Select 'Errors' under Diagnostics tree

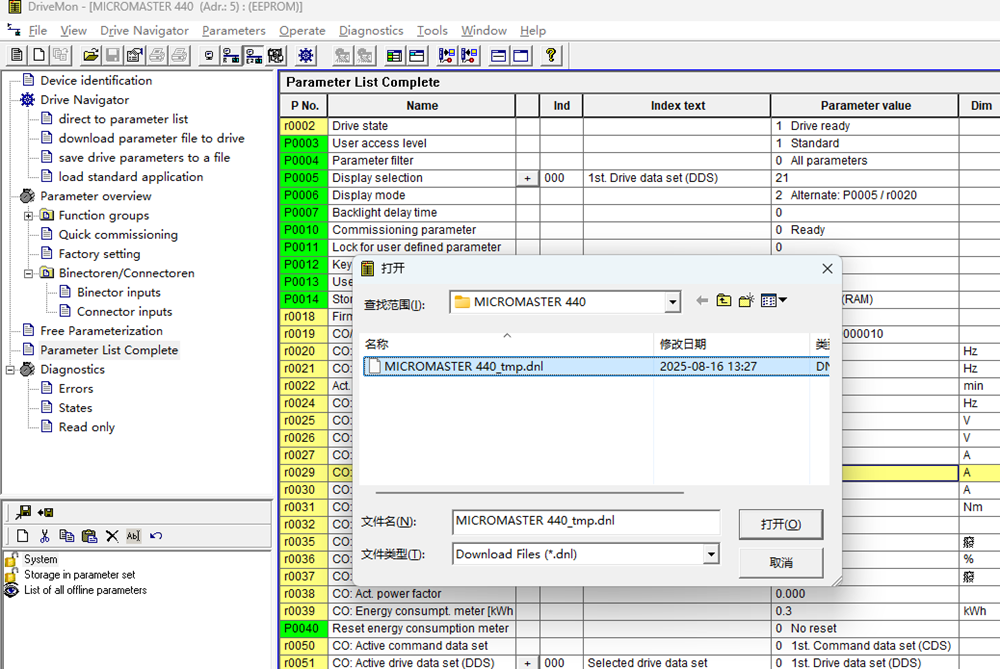(76, 388)
